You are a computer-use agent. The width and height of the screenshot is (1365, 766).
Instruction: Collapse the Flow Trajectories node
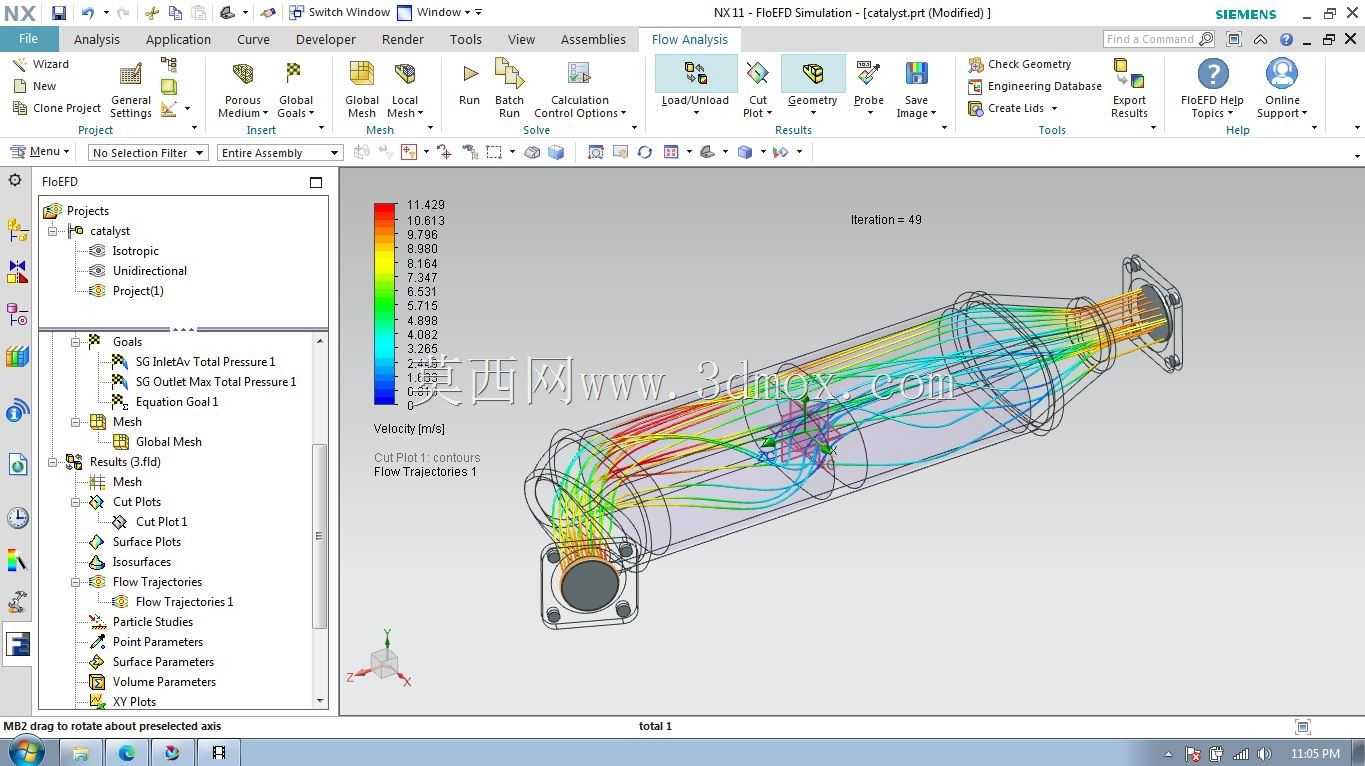(76, 582)
